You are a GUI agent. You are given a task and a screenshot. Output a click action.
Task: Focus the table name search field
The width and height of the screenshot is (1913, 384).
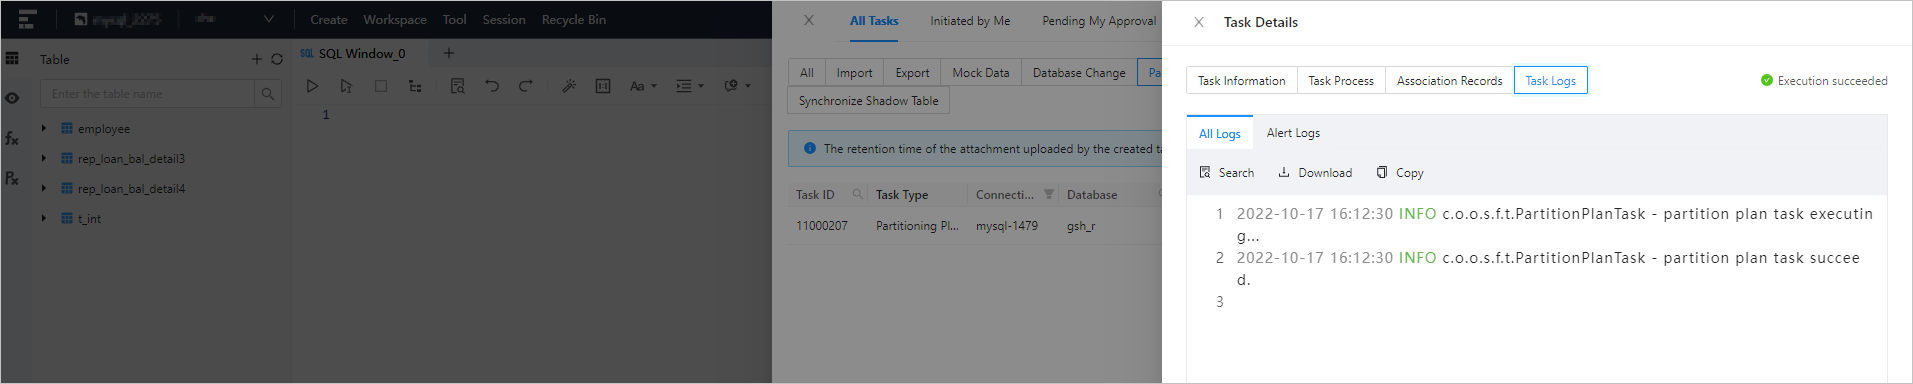click(x=148, y=94)
